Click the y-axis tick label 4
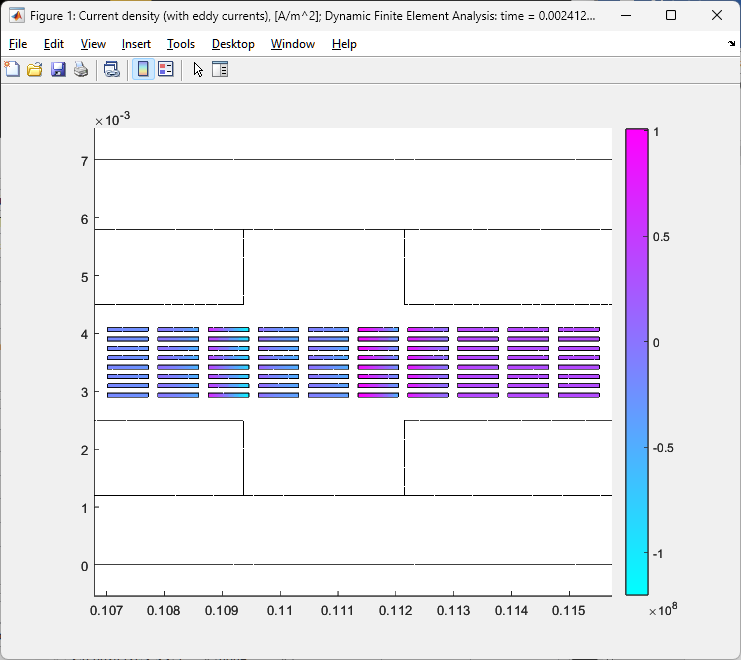 click(85, 334)
